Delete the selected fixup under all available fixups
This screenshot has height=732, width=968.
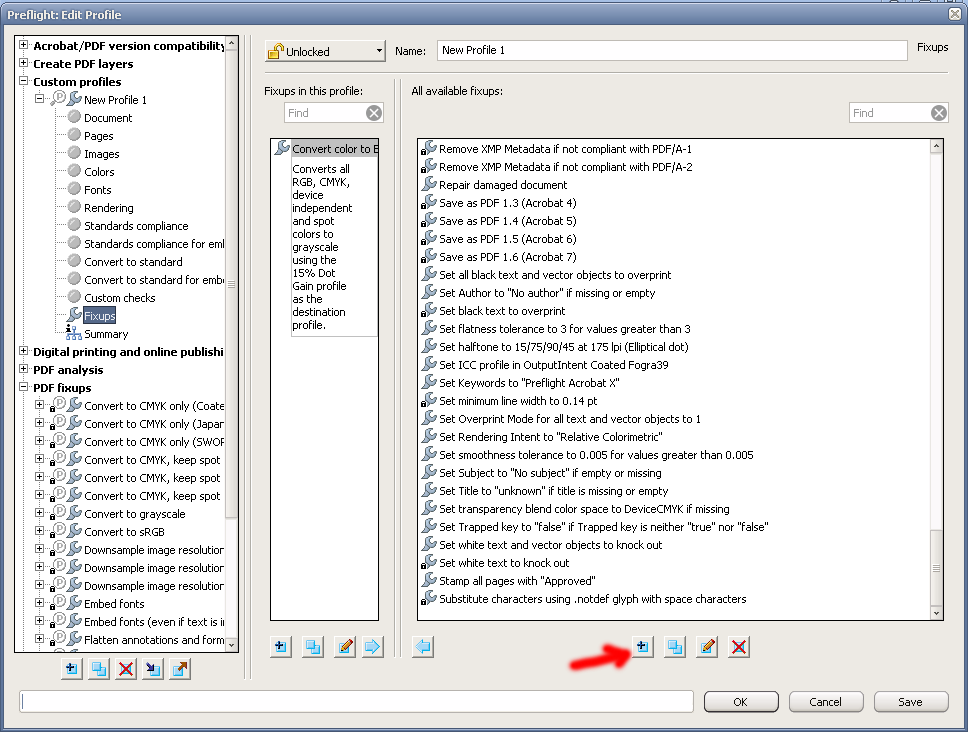[x=739, y=647]
